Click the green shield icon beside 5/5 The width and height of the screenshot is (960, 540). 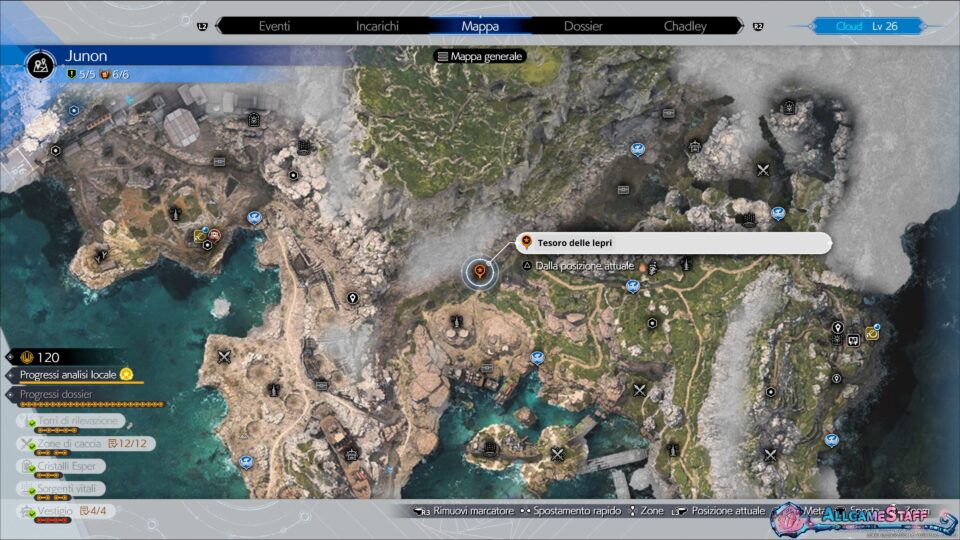(x=72, y=75)
